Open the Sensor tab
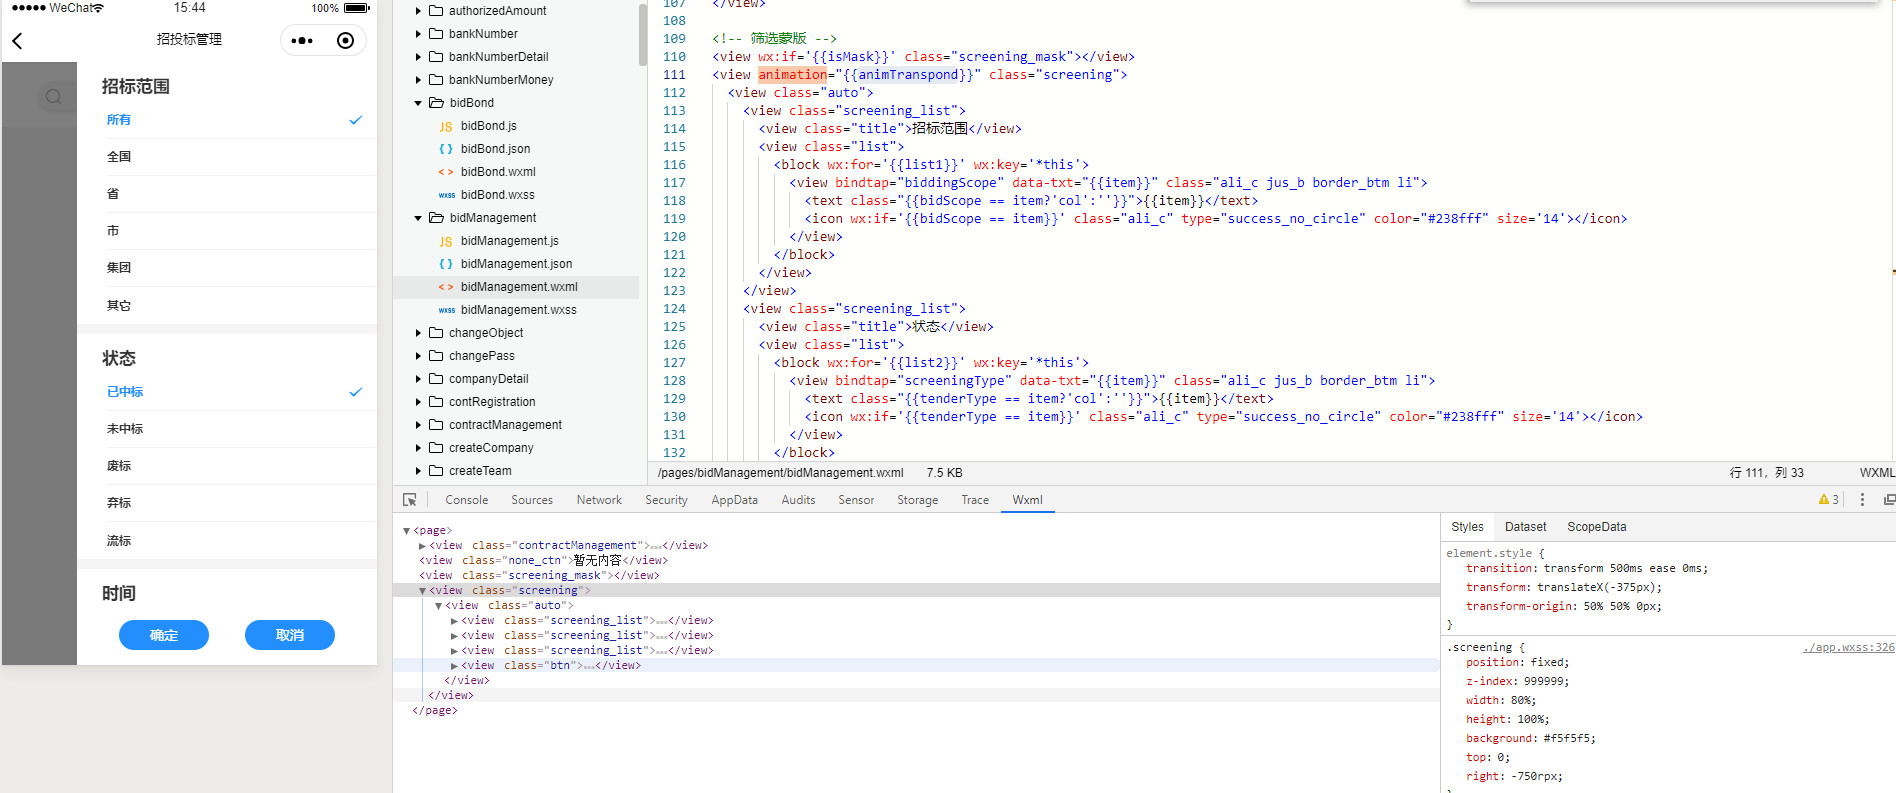The image size is (1896, 793). tap(856, 500)
